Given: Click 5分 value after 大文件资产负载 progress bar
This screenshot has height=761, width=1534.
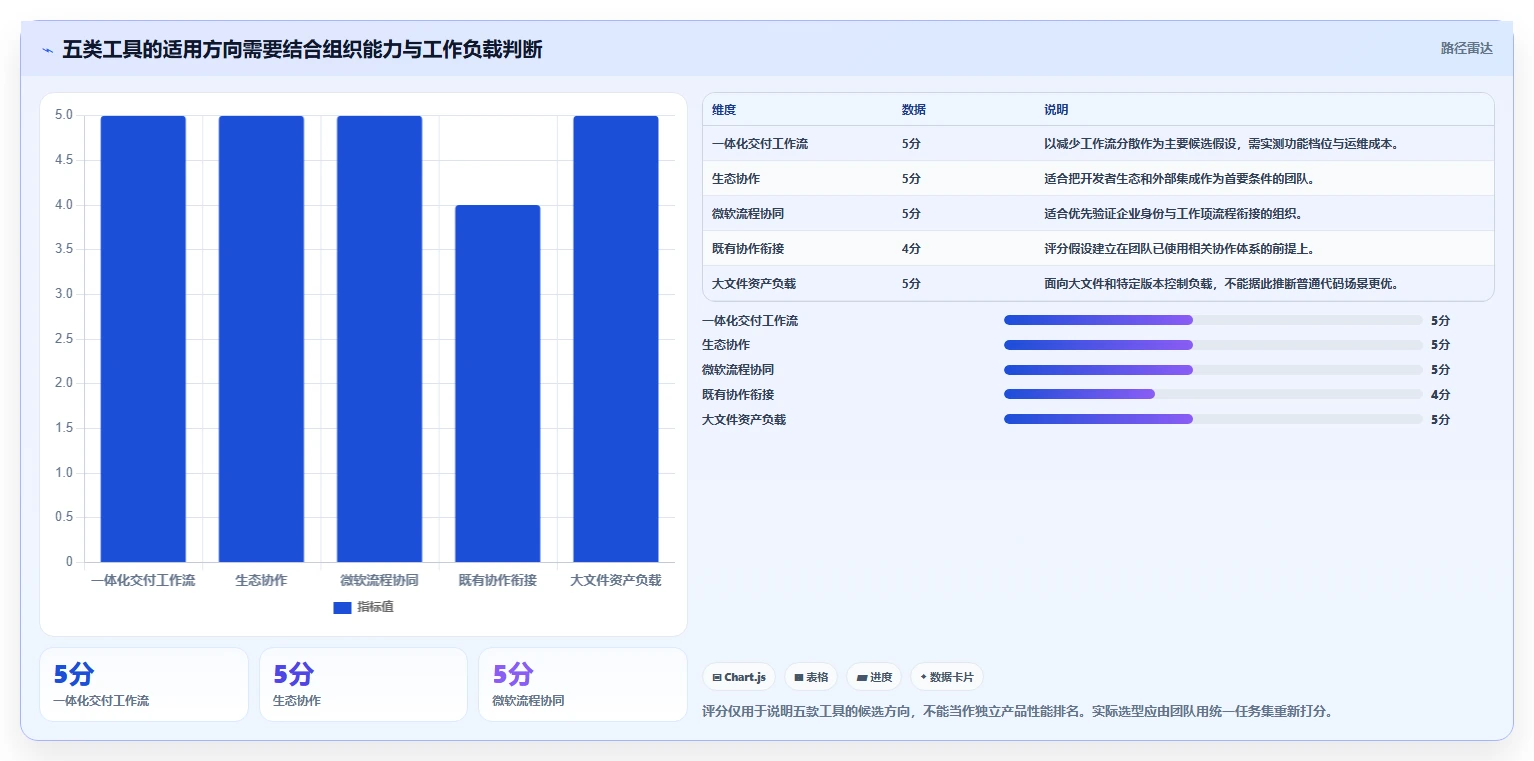Looking at the screenshot, I should [1440, 420].
